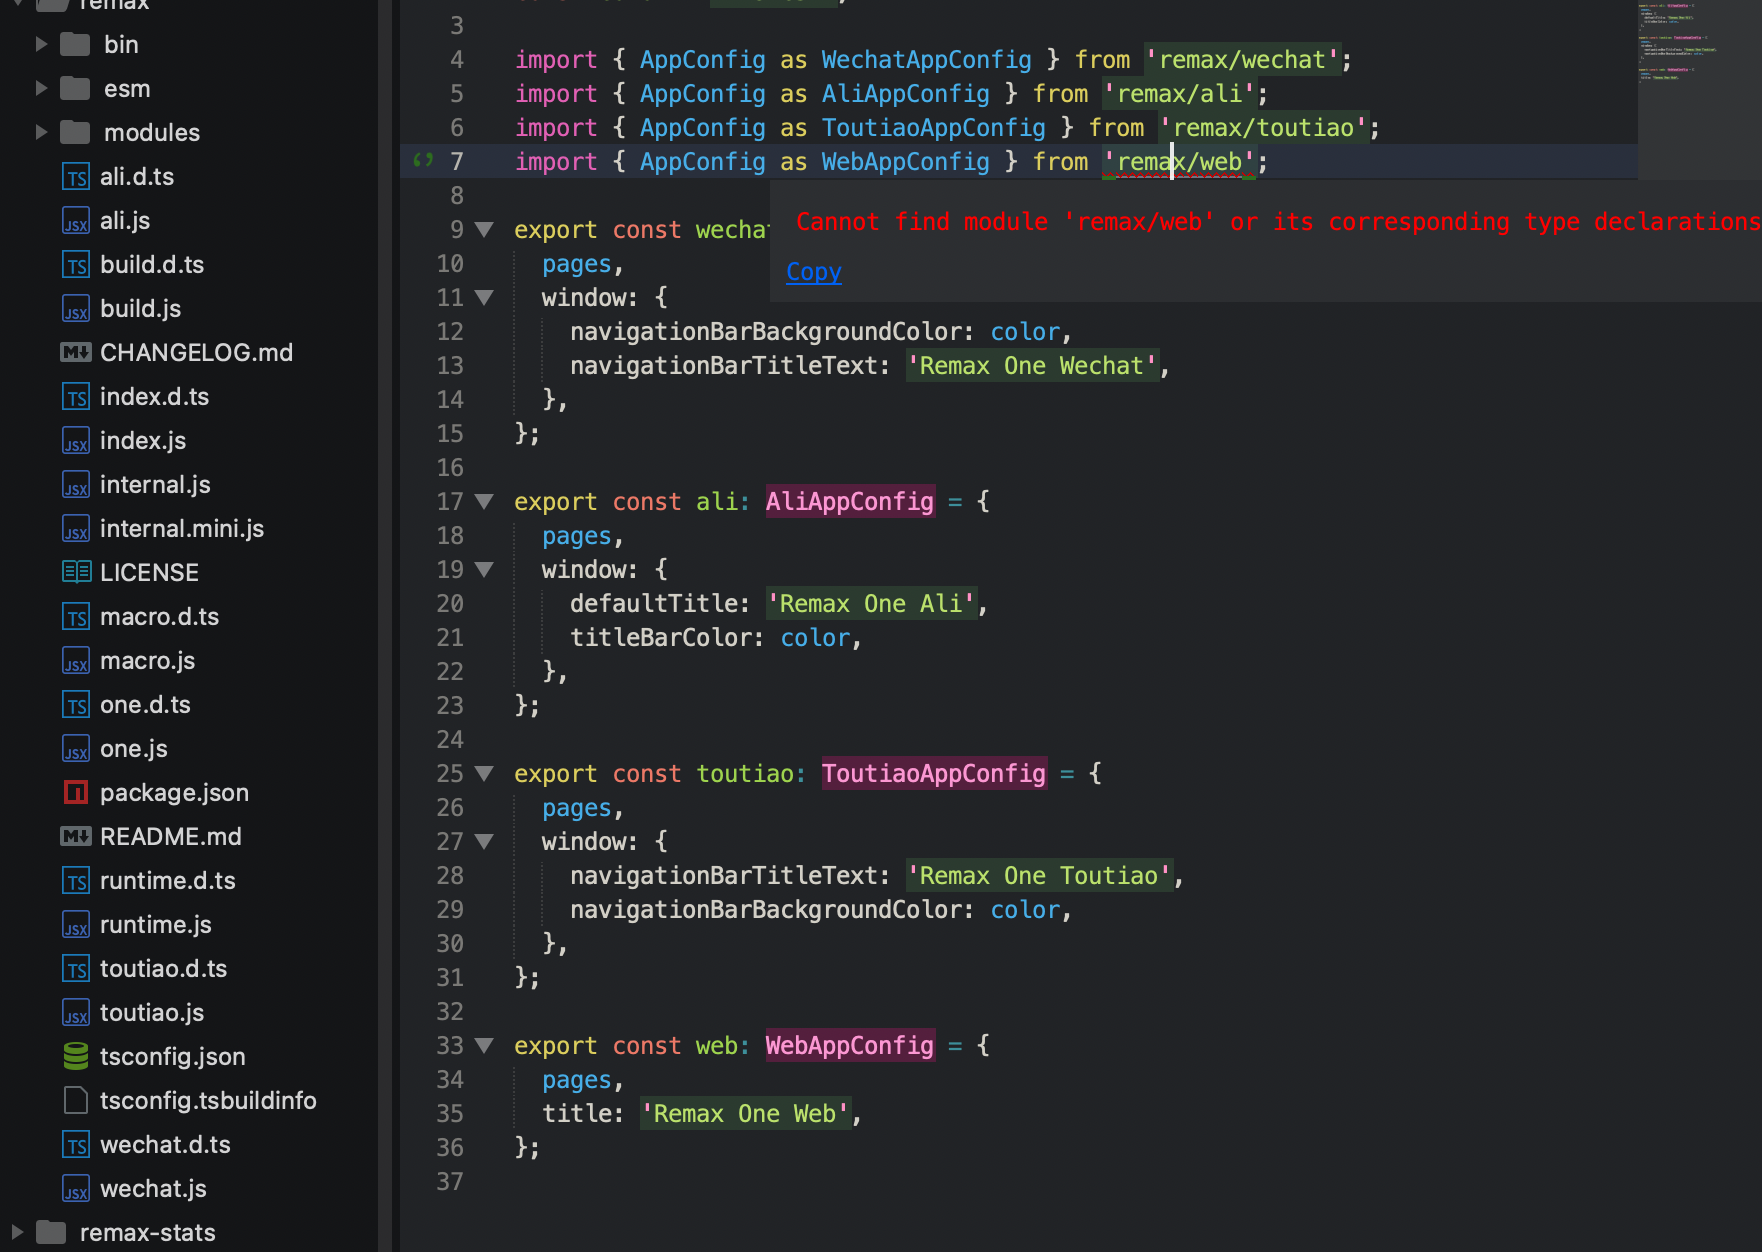Click the blank file icon of tsconfig.tsbuildinfo
Viewport: 1762px width, 1252px height.
pyautogui.click(x=76, y=1101)
